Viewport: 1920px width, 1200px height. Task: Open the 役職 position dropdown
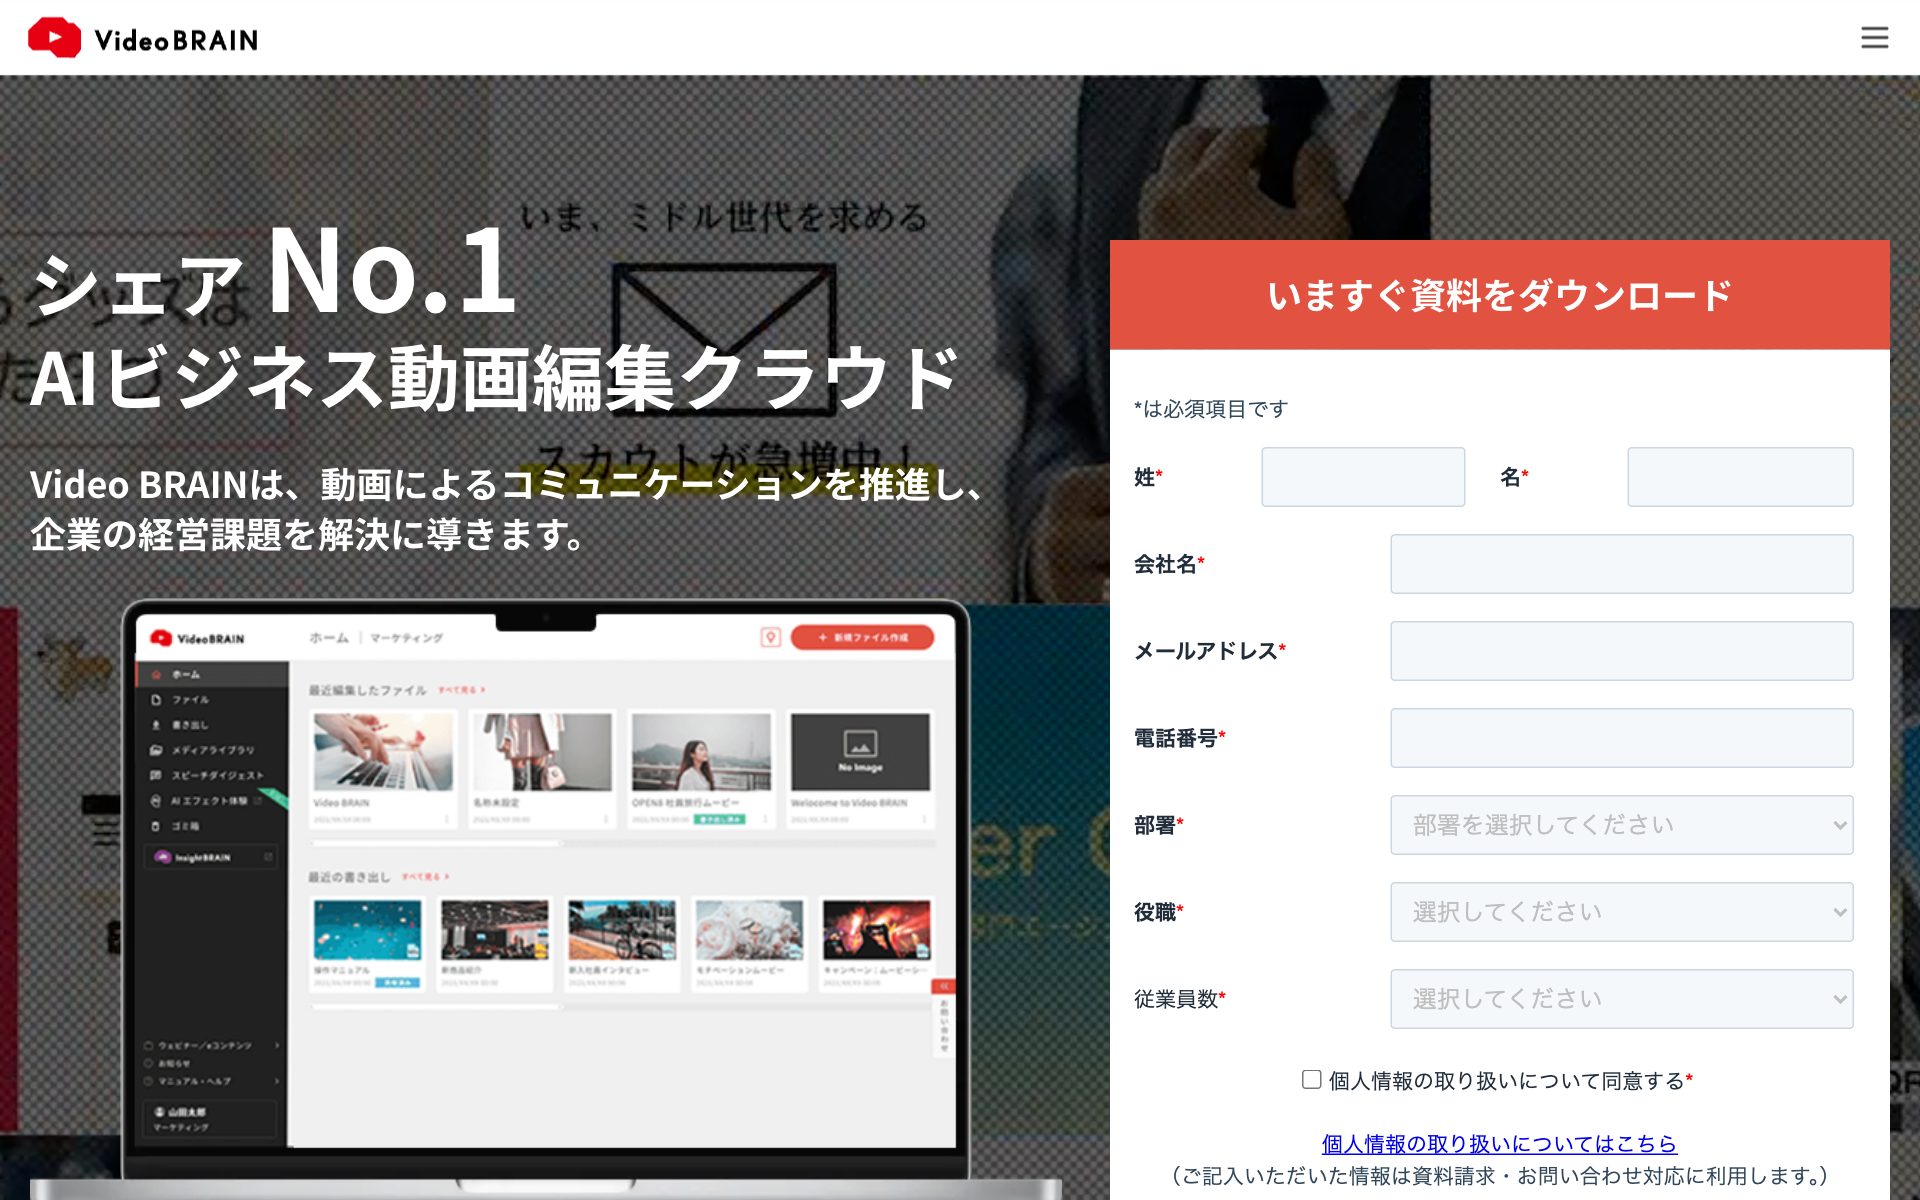click(1621, 912)
